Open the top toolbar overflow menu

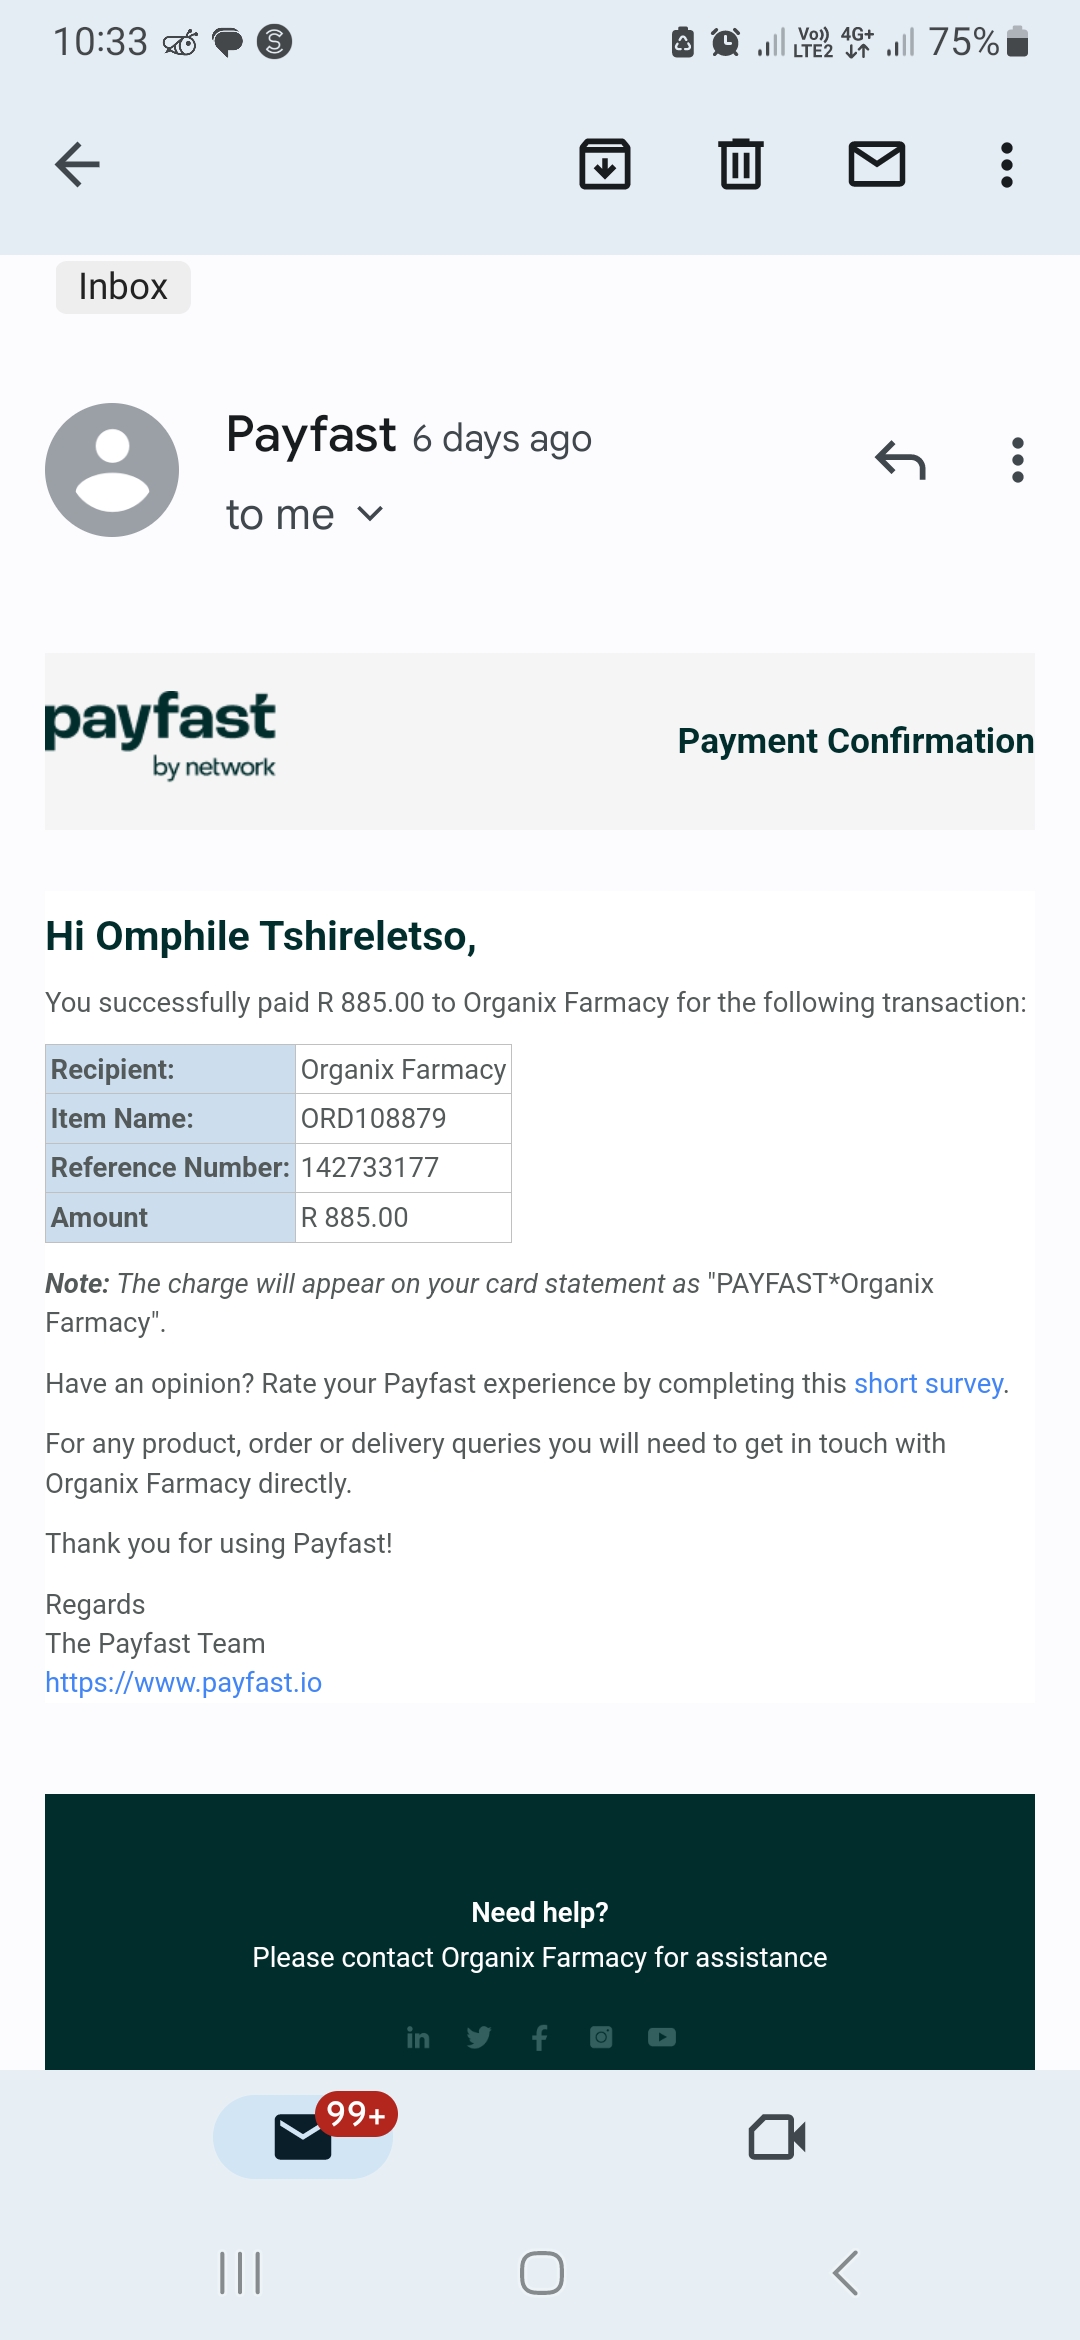1007,165
